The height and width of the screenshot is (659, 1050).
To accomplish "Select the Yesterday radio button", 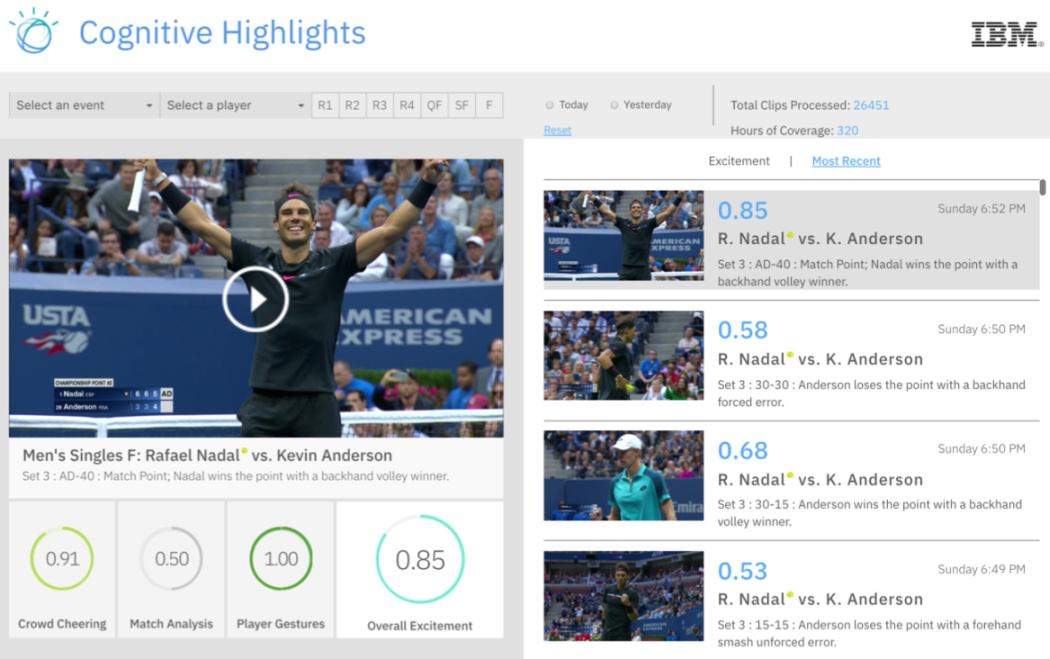I will point(614,105).
